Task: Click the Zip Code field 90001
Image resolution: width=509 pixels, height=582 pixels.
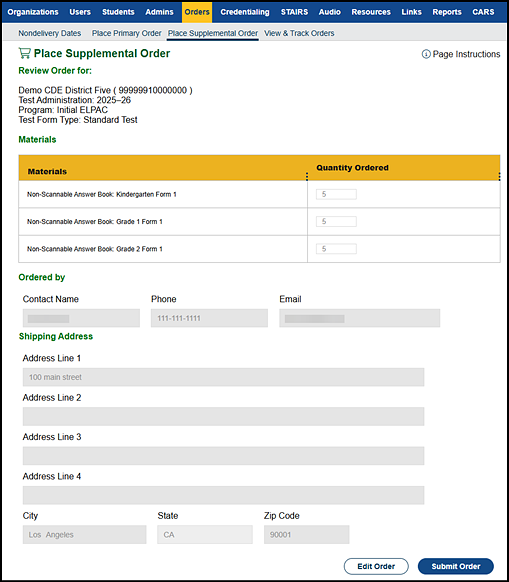Action: pyautogui.click(x=306, y=534)
